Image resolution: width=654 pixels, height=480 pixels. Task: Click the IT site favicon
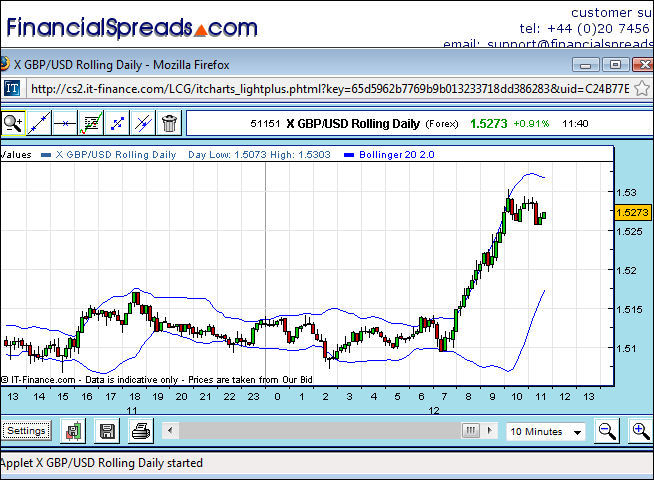pos(12,88)
